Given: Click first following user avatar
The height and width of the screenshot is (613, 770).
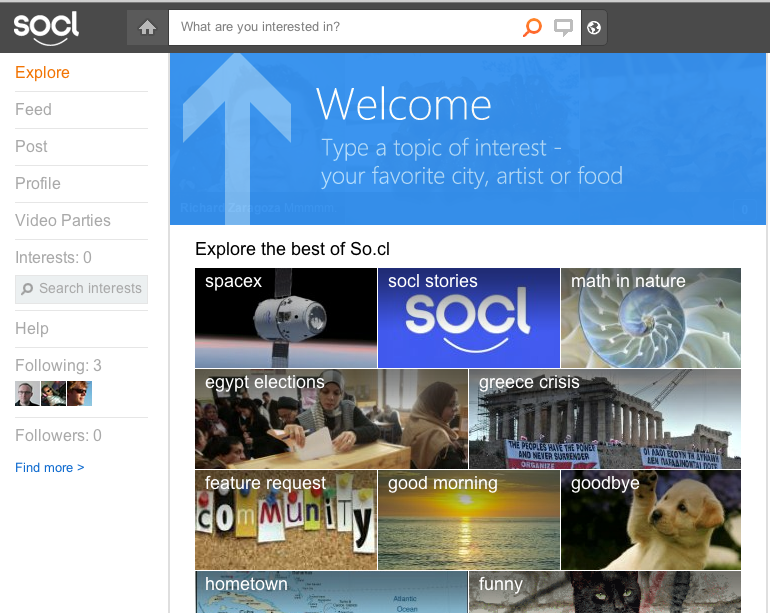Looking at the screenshot, I should (27, 394).
